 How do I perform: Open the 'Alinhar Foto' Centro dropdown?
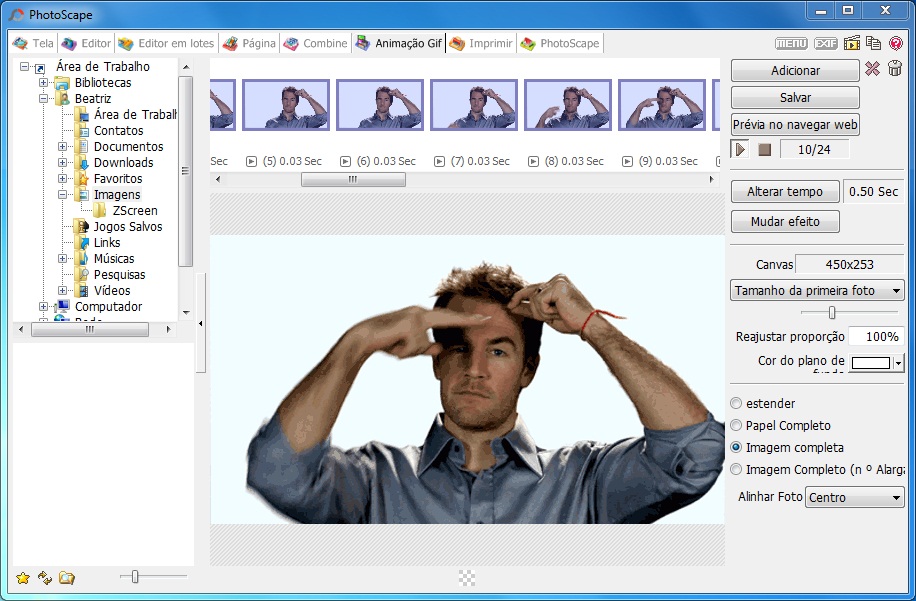click(x=855, y=497)
